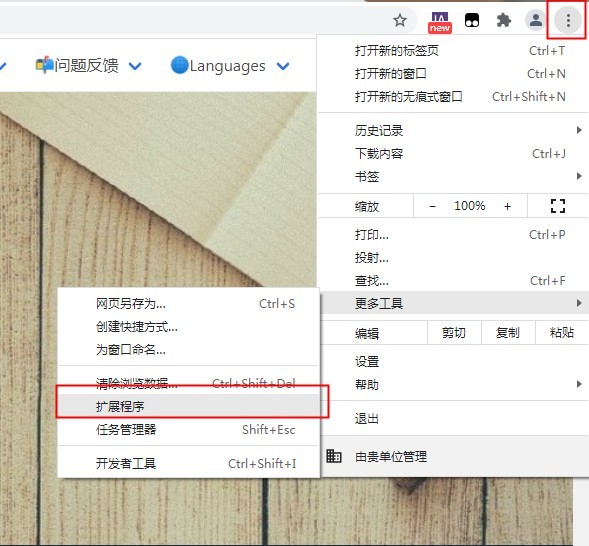This screenshot has width=589, height=546.
Task: Open a new tab via 打开新的标签页
Action: (453, 51)
